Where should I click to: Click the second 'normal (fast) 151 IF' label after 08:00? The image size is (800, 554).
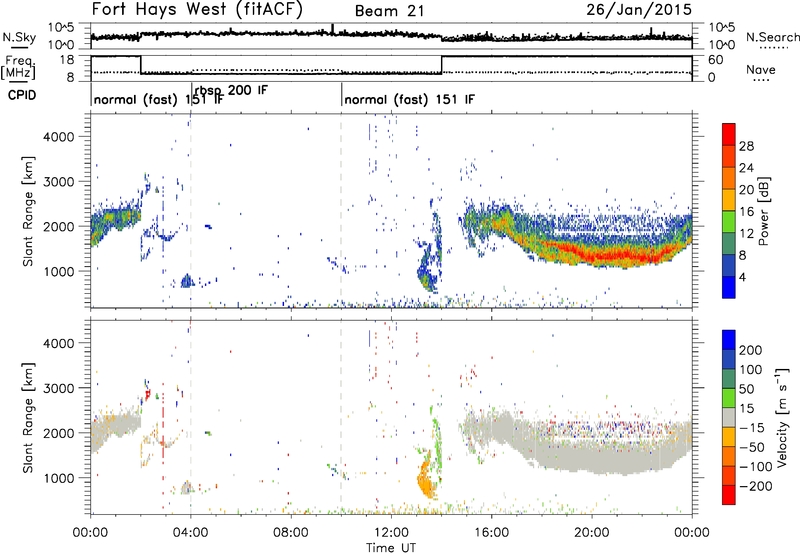coord(409,99)
